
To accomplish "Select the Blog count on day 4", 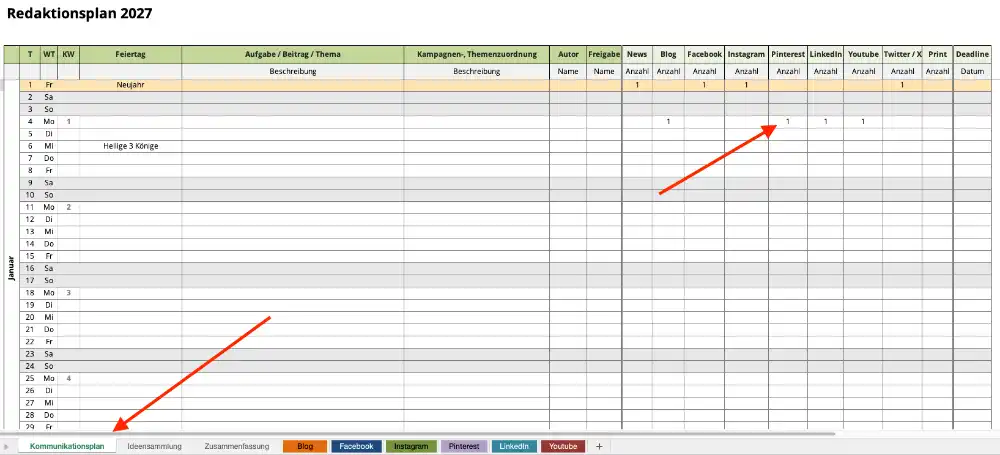I will (668, 121).
